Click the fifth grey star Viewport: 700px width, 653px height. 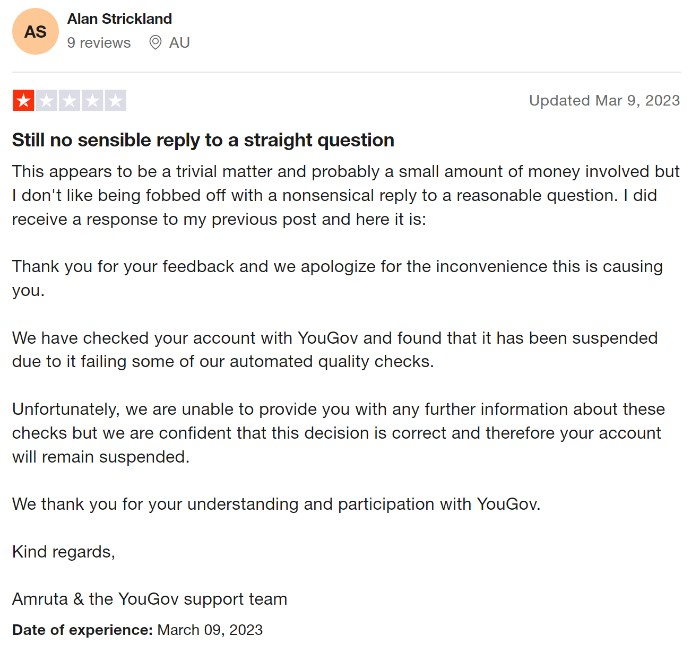point(115,100)
